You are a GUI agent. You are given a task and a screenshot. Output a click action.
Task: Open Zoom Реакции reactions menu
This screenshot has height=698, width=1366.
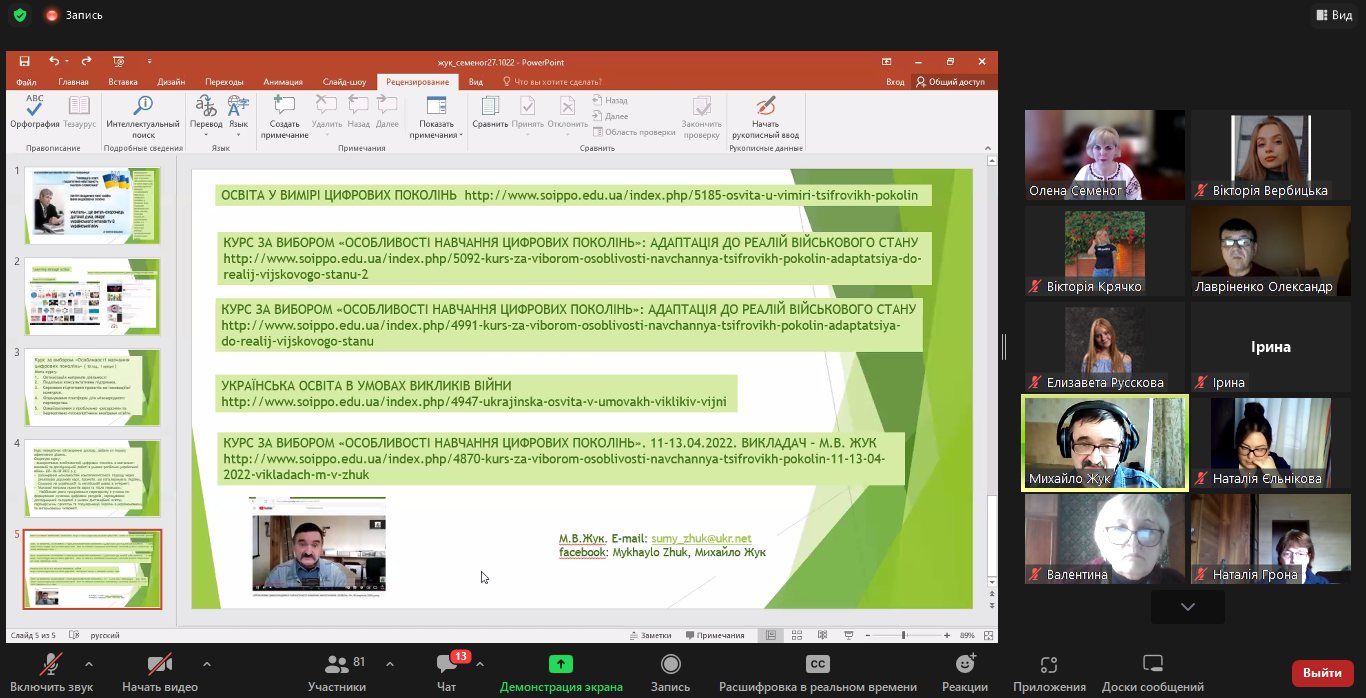tap(965, 673)
